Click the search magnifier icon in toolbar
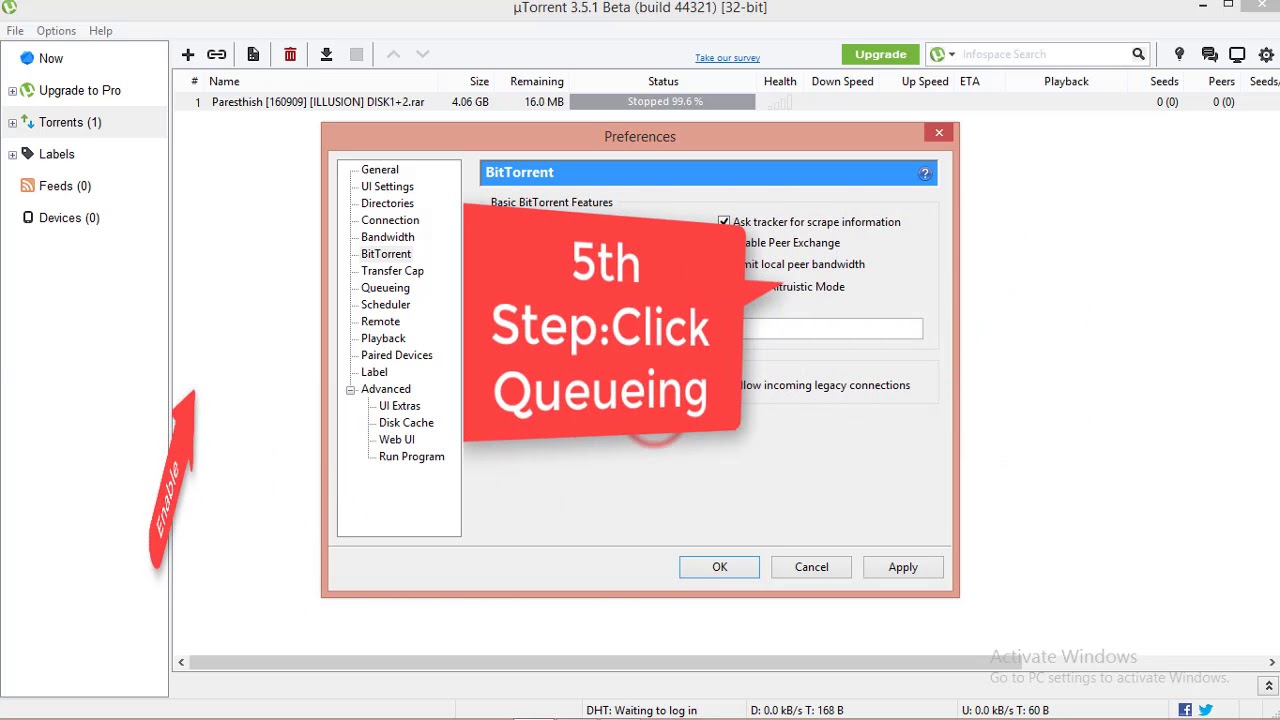The height and width of the screenshot is (720, 1280). [1138, 54]
